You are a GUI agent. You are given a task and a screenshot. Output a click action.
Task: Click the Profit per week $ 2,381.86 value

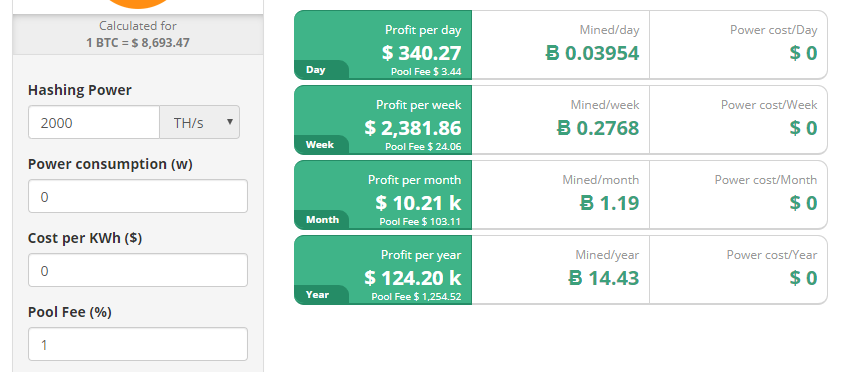click(x=412, y=128)
